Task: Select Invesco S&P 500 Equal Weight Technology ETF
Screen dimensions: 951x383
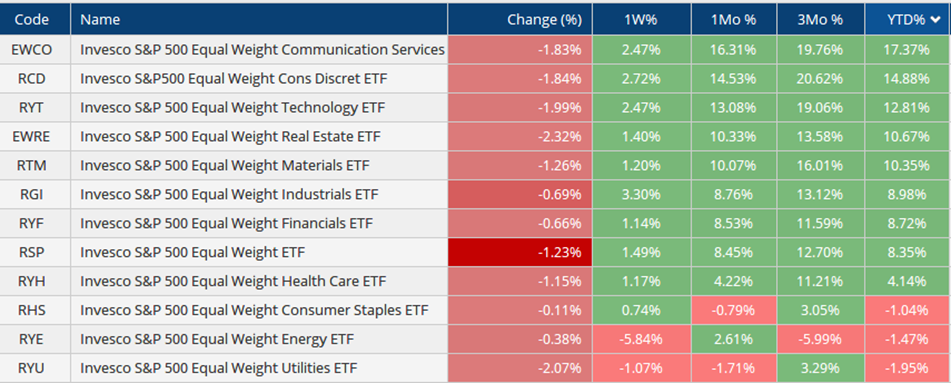Action: (232, 107)
